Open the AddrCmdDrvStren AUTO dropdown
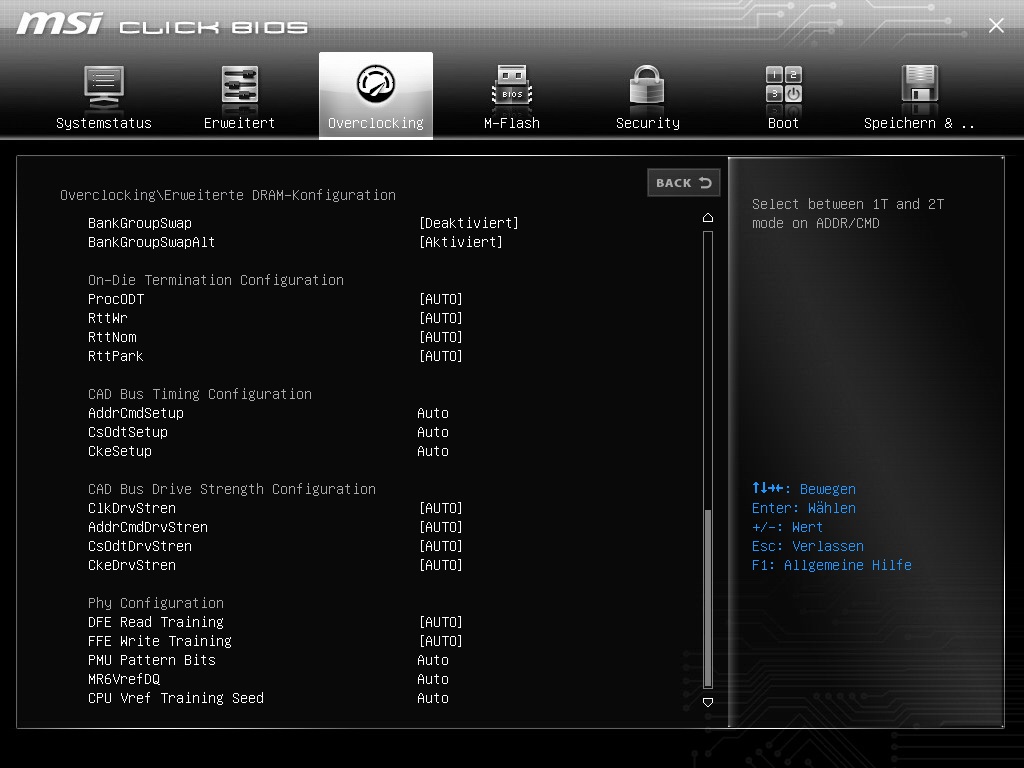Image resolution: width=1024 pixels, height=768 pixels. pos(441,527)
